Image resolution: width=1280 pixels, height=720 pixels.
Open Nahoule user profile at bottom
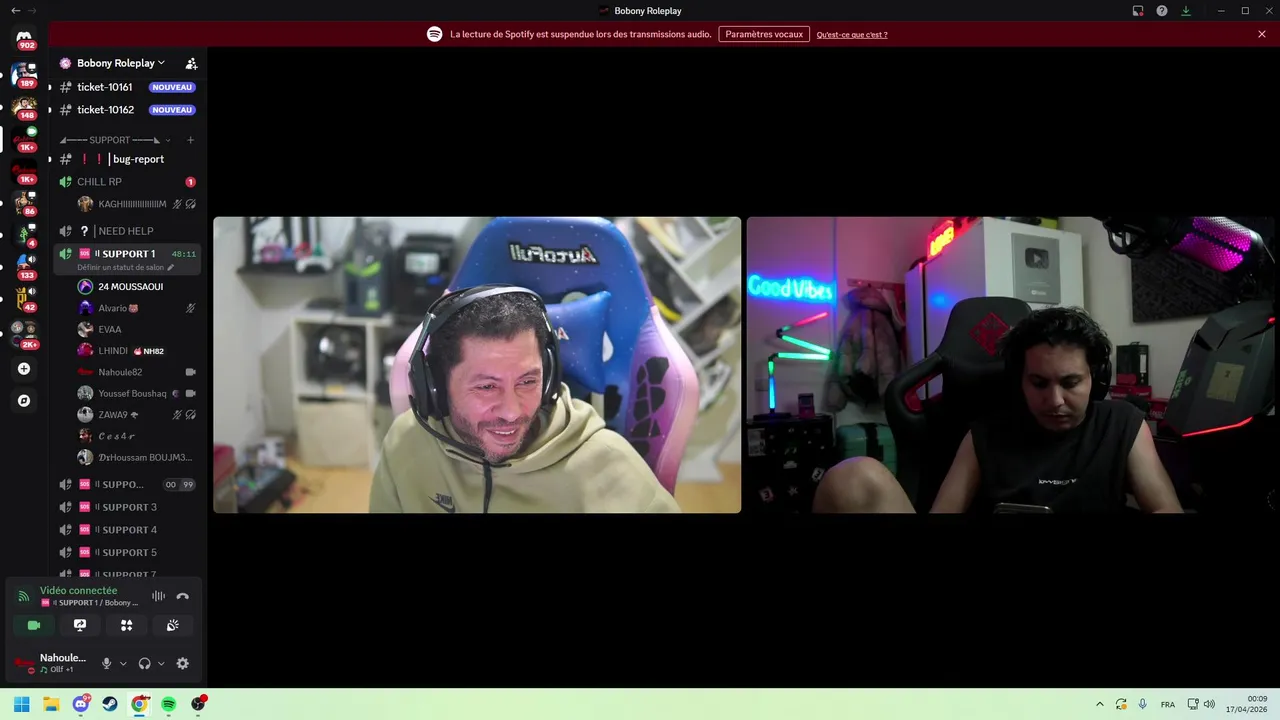[52, 663]
